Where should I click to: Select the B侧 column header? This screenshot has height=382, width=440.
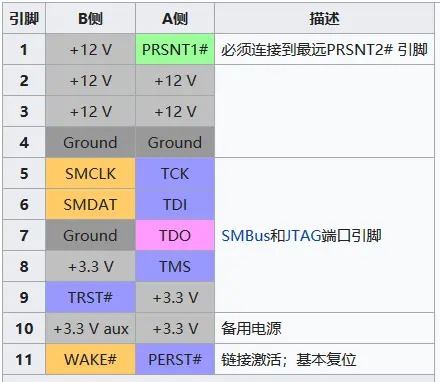90,18
